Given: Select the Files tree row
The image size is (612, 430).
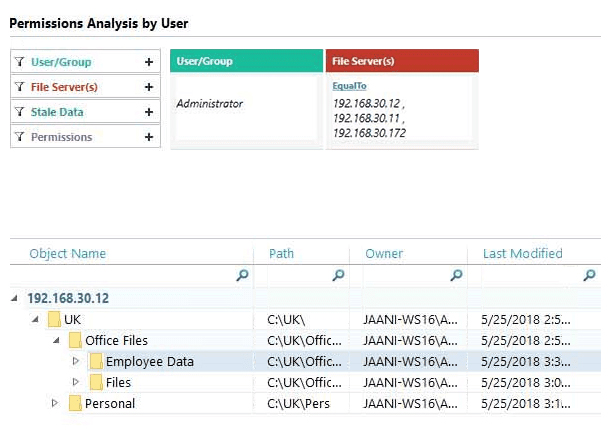Looking at the screenshot, I should [305, 383].
